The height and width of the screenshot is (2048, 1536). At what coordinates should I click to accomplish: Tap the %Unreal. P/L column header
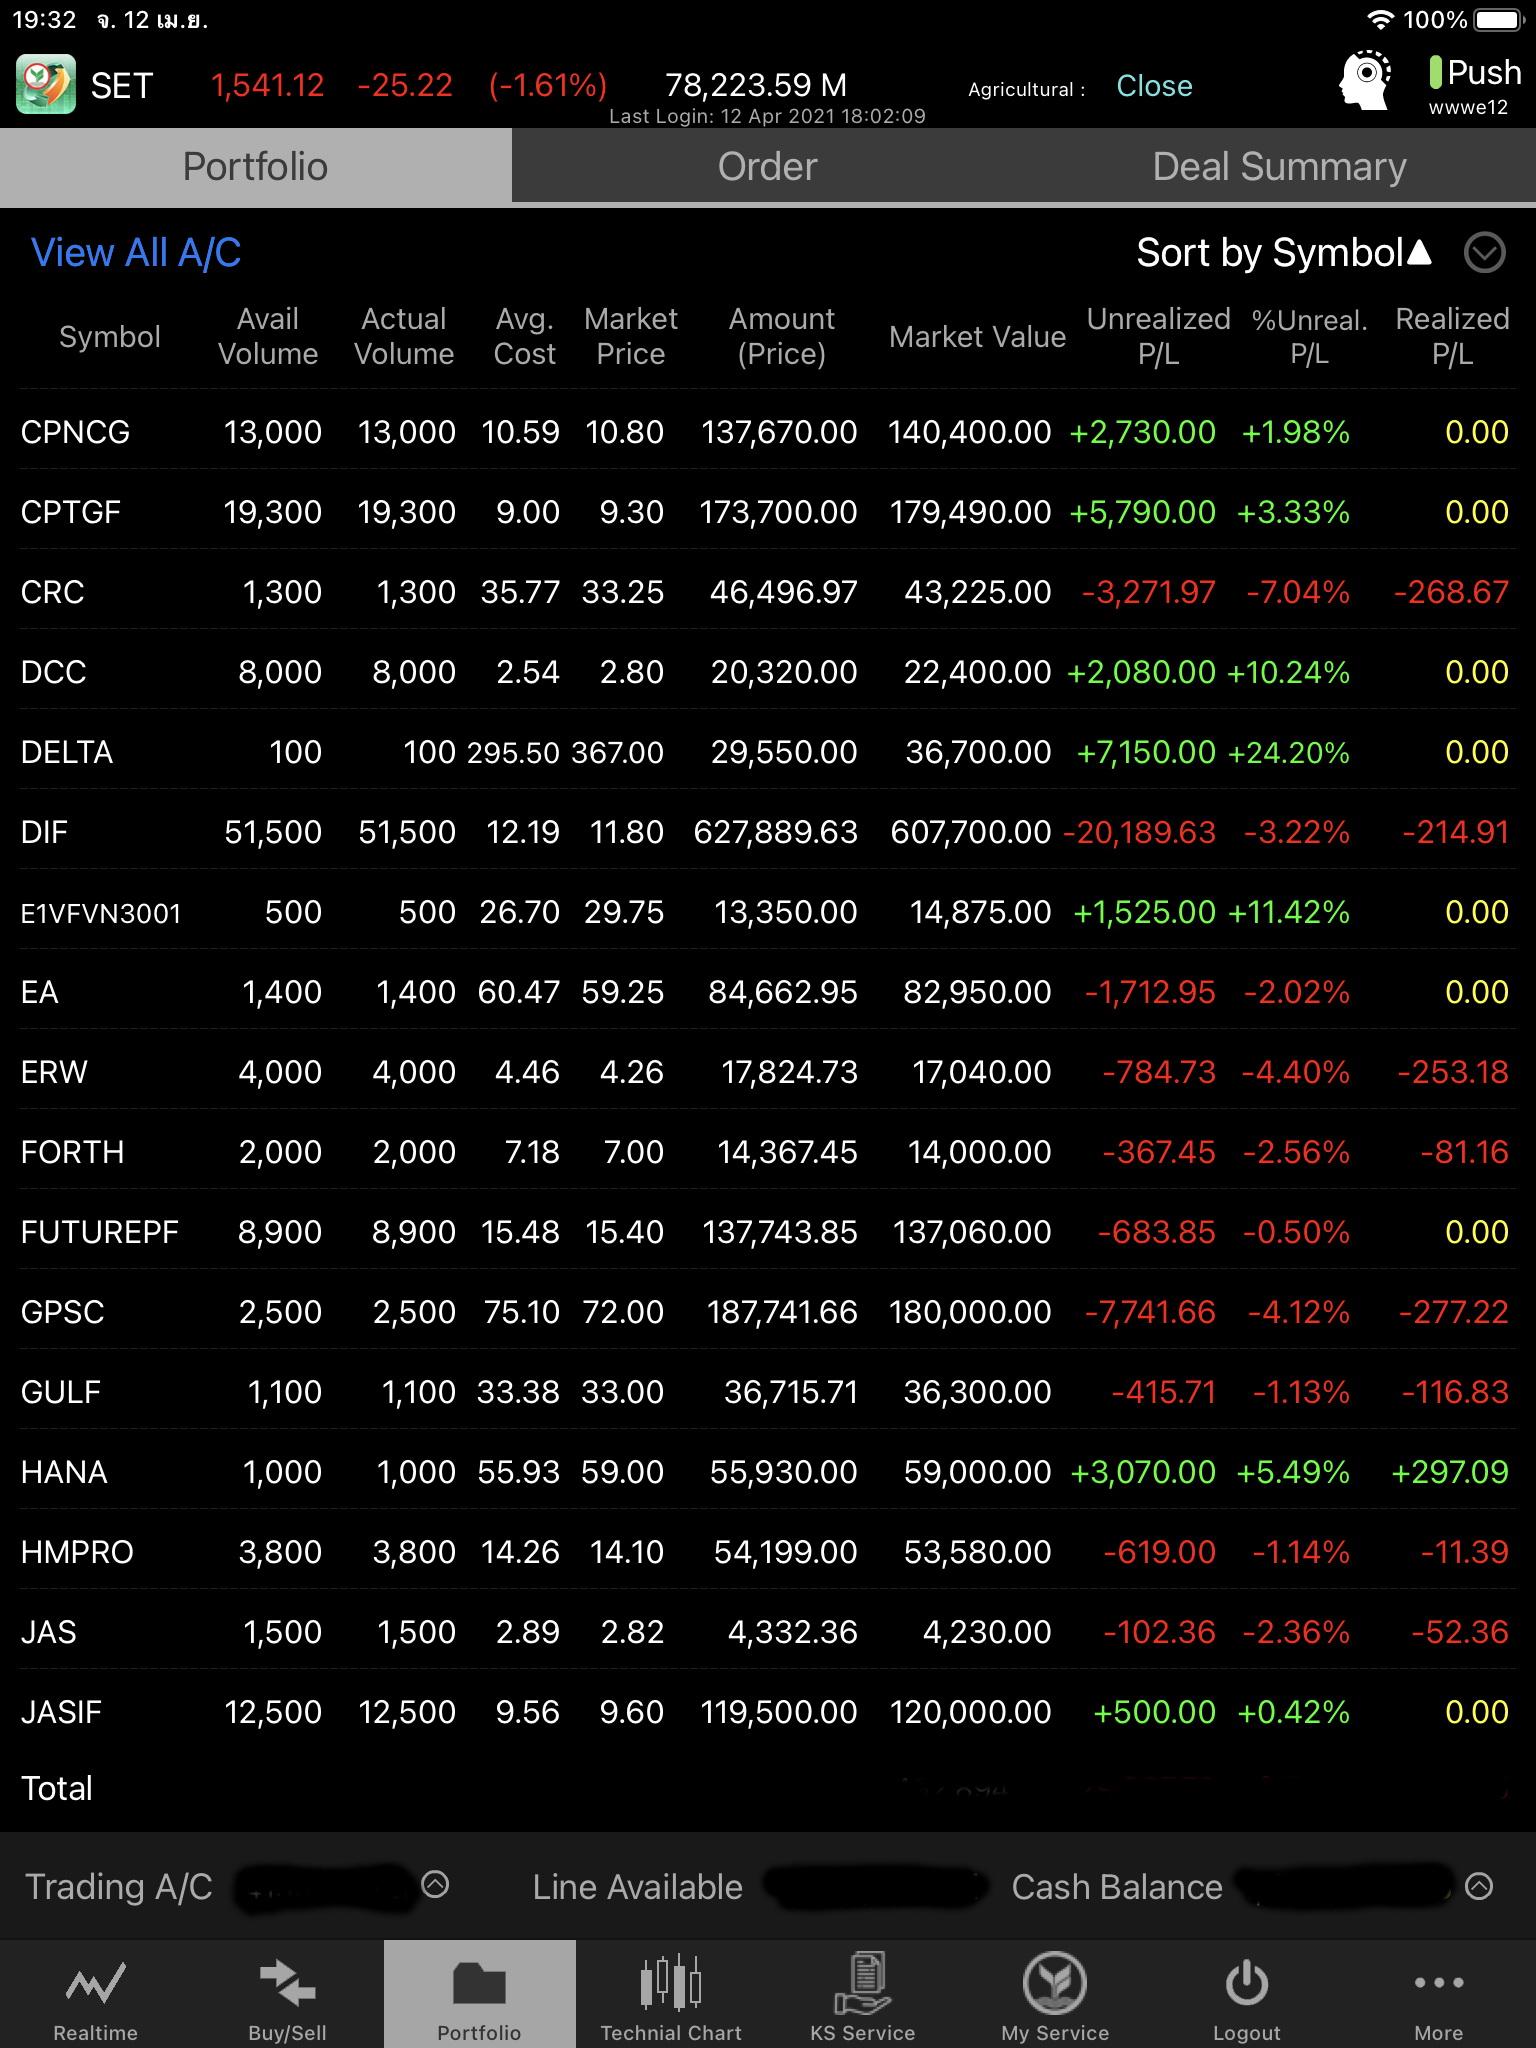(1309, 336)
